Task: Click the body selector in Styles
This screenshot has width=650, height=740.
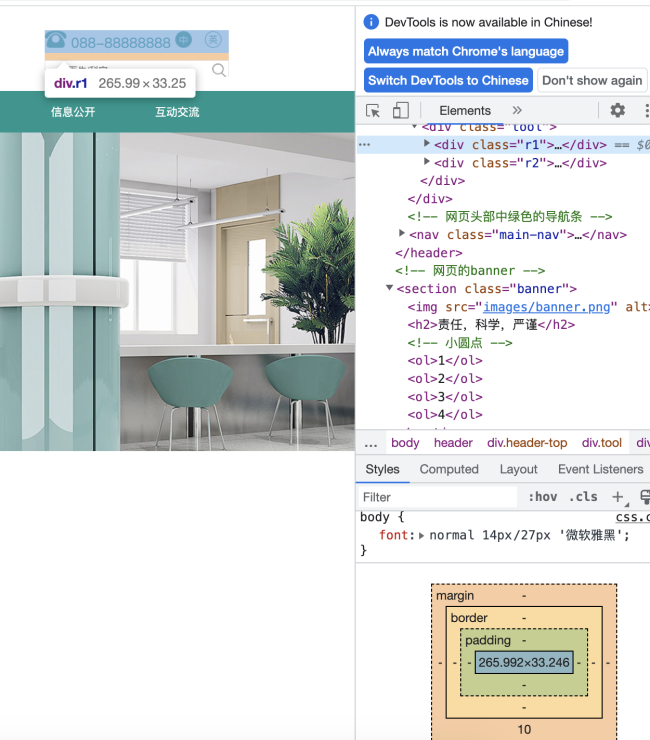Action: coord(375,517)
